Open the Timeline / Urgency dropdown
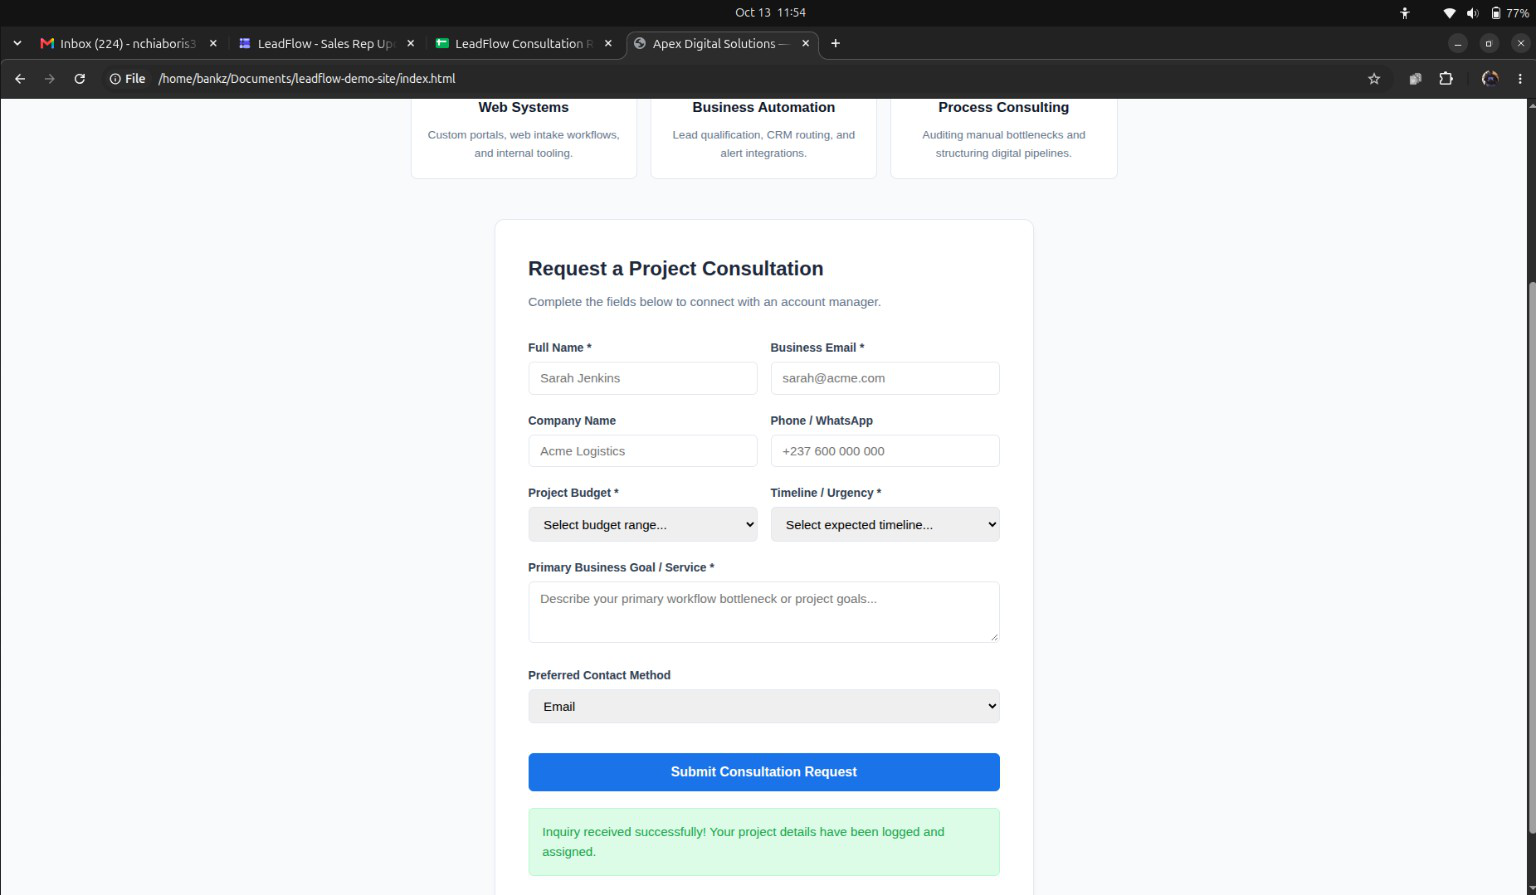The image size is (1536, 895). pyautogui.click(x=885, y=525)
